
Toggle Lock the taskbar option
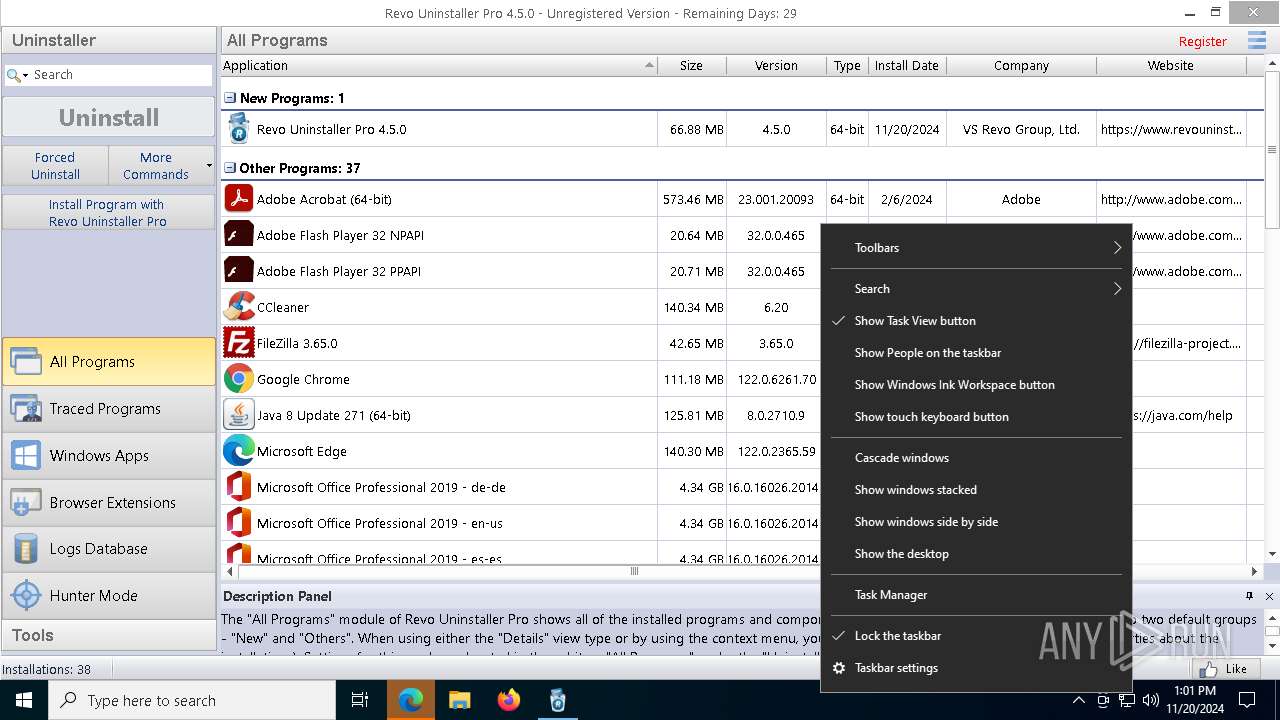pyautogui.click(x=976, y=636)
